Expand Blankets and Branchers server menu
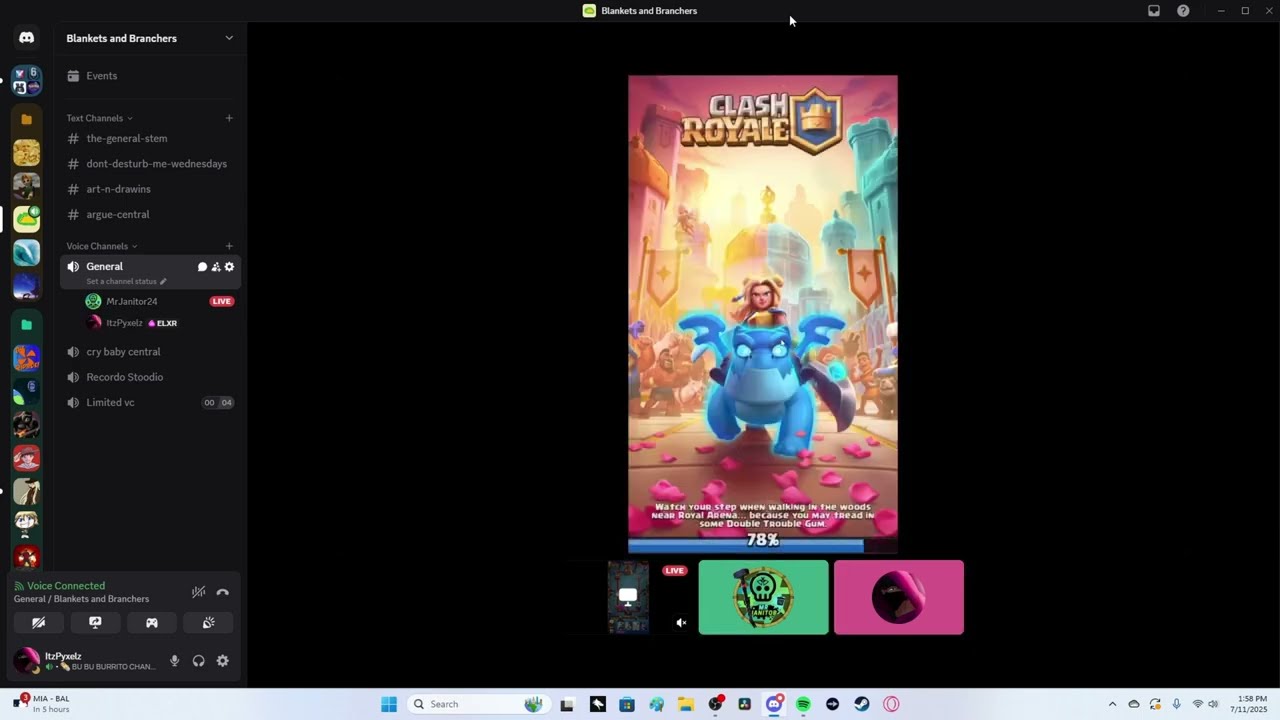The height and width of the screenshot is (720, 1280). 229,38
